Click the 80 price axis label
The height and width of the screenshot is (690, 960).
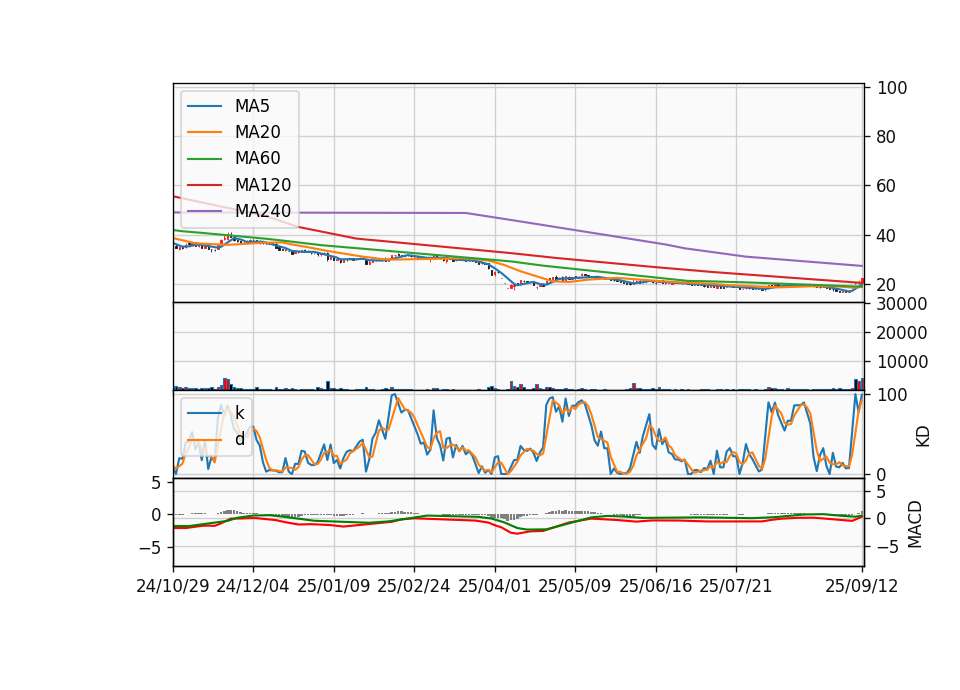887,137
